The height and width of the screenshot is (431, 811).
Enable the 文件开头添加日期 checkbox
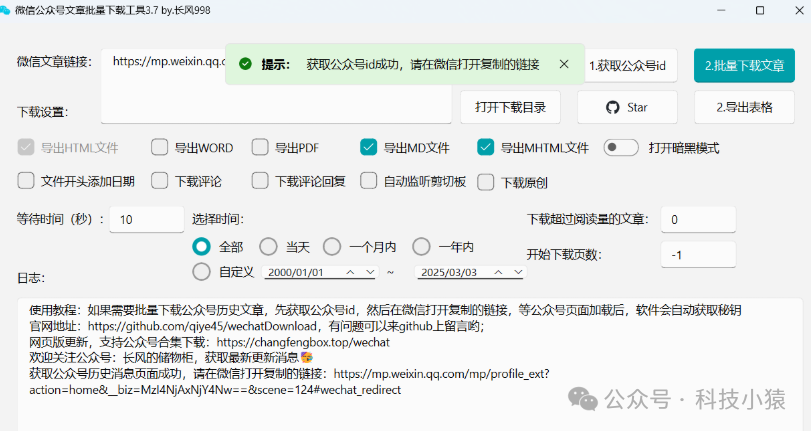coord(26,181)
